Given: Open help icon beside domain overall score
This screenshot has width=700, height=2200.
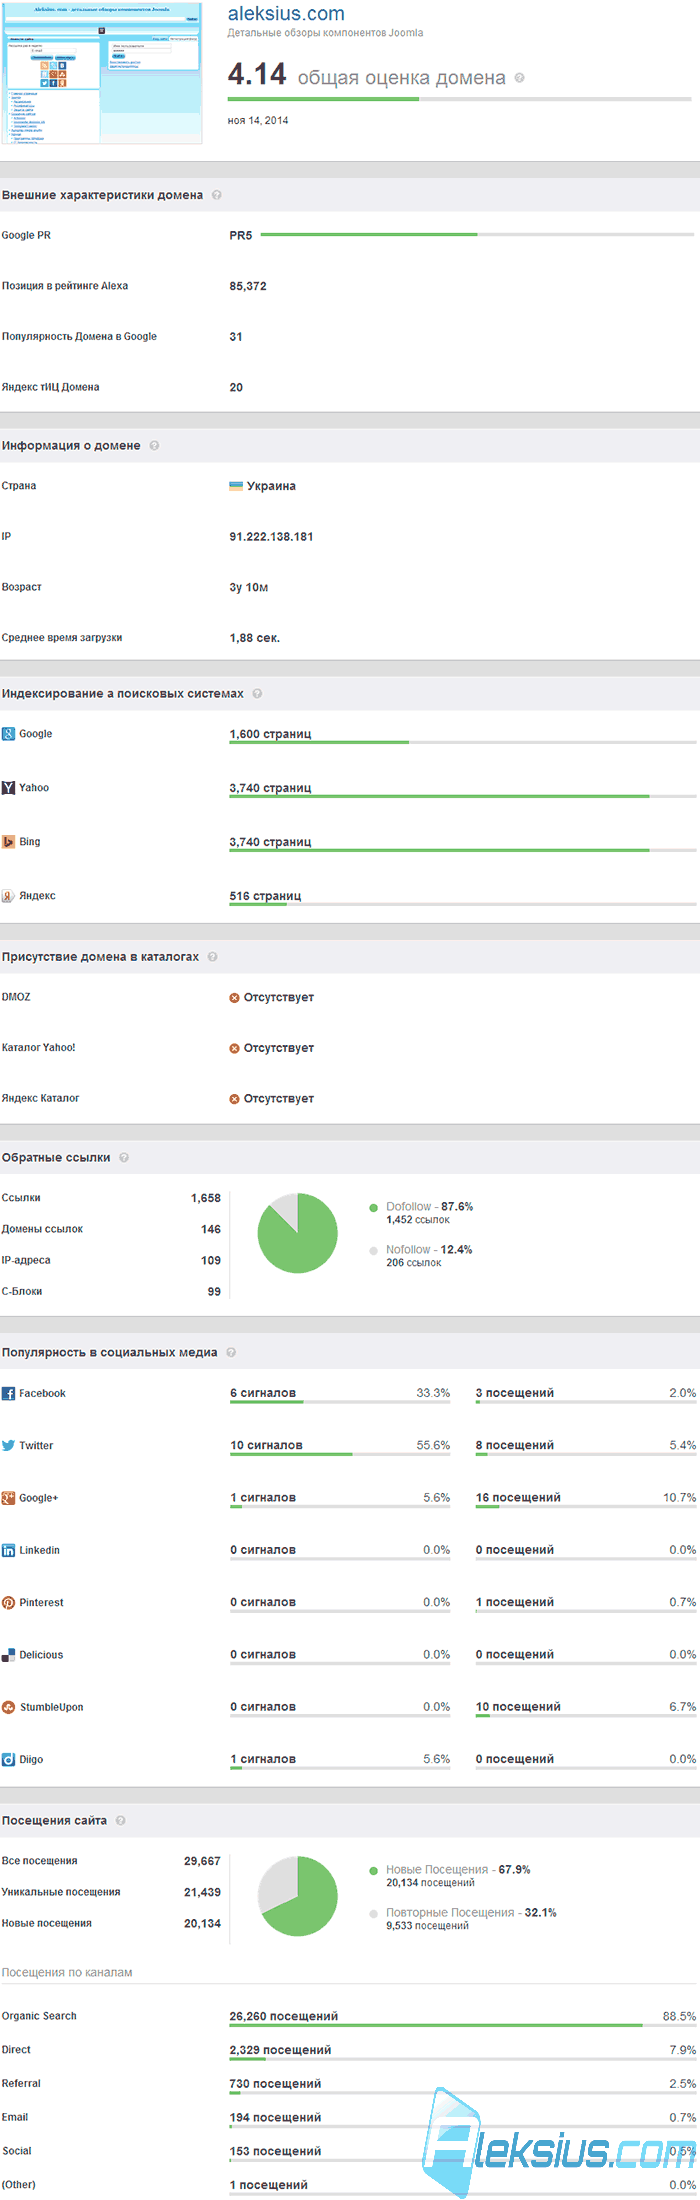Looking at the screenshot, I should click(519, 78).
